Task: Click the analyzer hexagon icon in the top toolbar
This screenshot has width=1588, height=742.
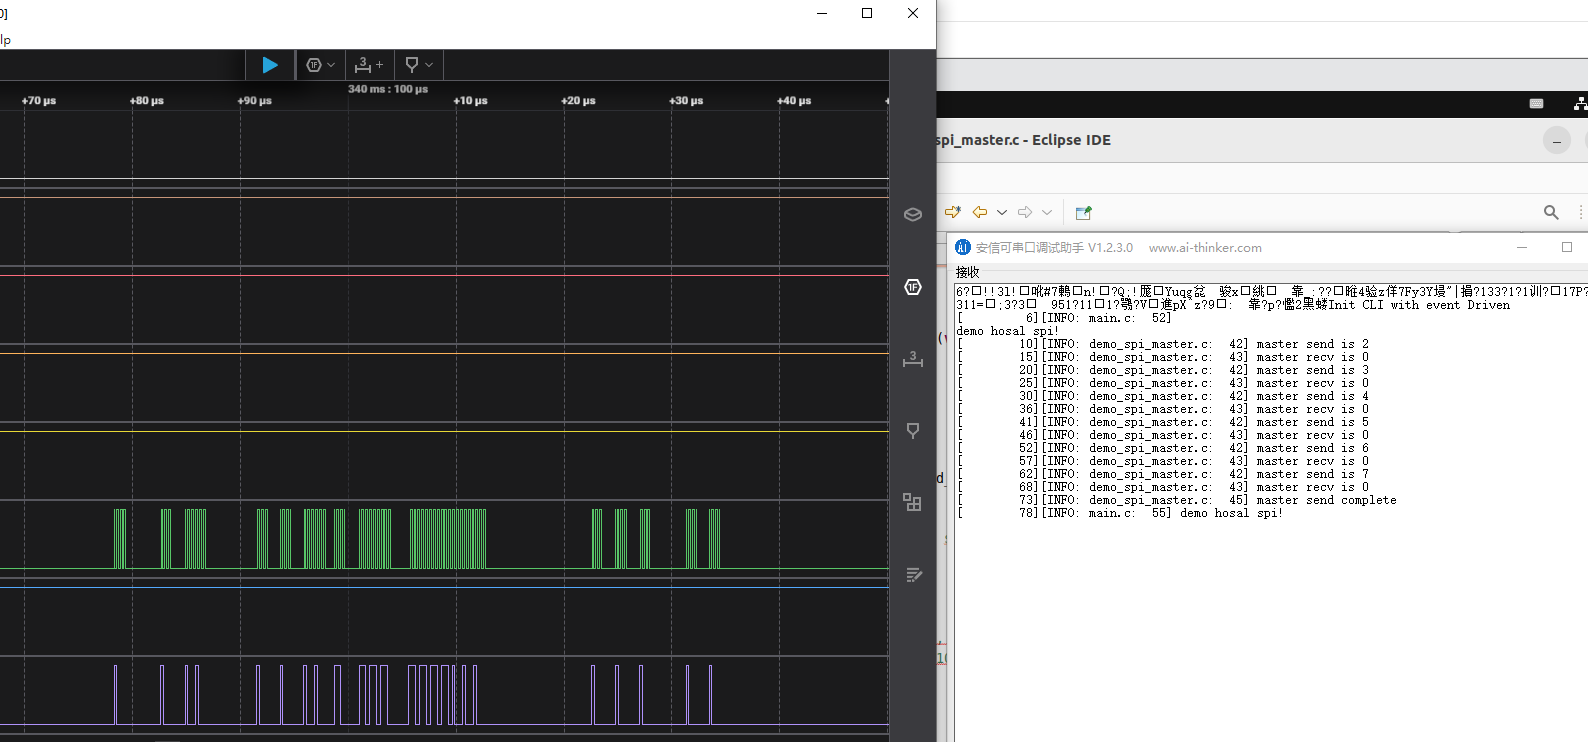Action: 314,65
